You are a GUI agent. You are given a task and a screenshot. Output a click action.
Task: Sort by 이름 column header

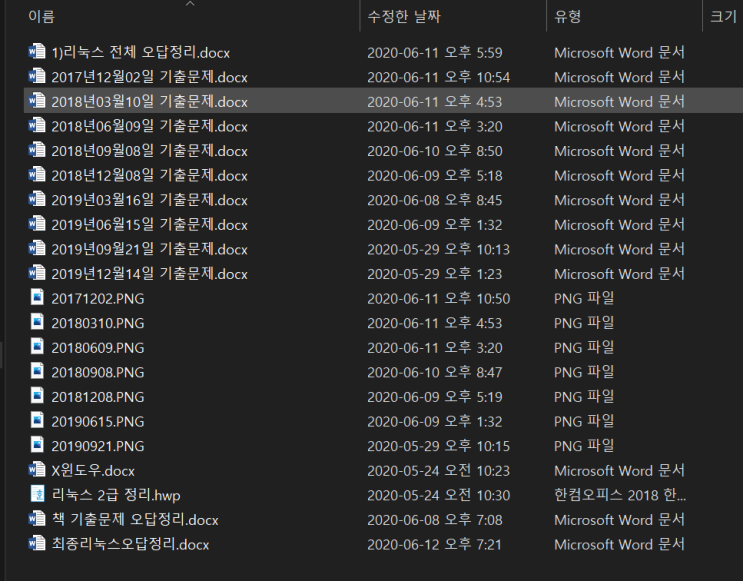click(x=42, y=17)
